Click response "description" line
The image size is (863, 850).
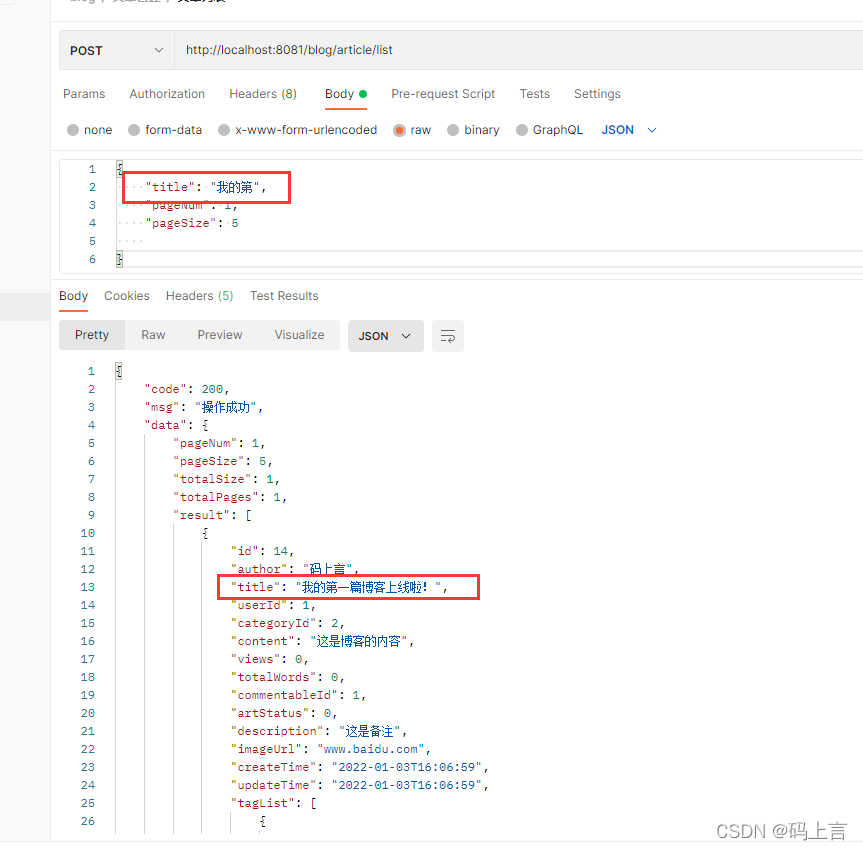coord(319,732)
